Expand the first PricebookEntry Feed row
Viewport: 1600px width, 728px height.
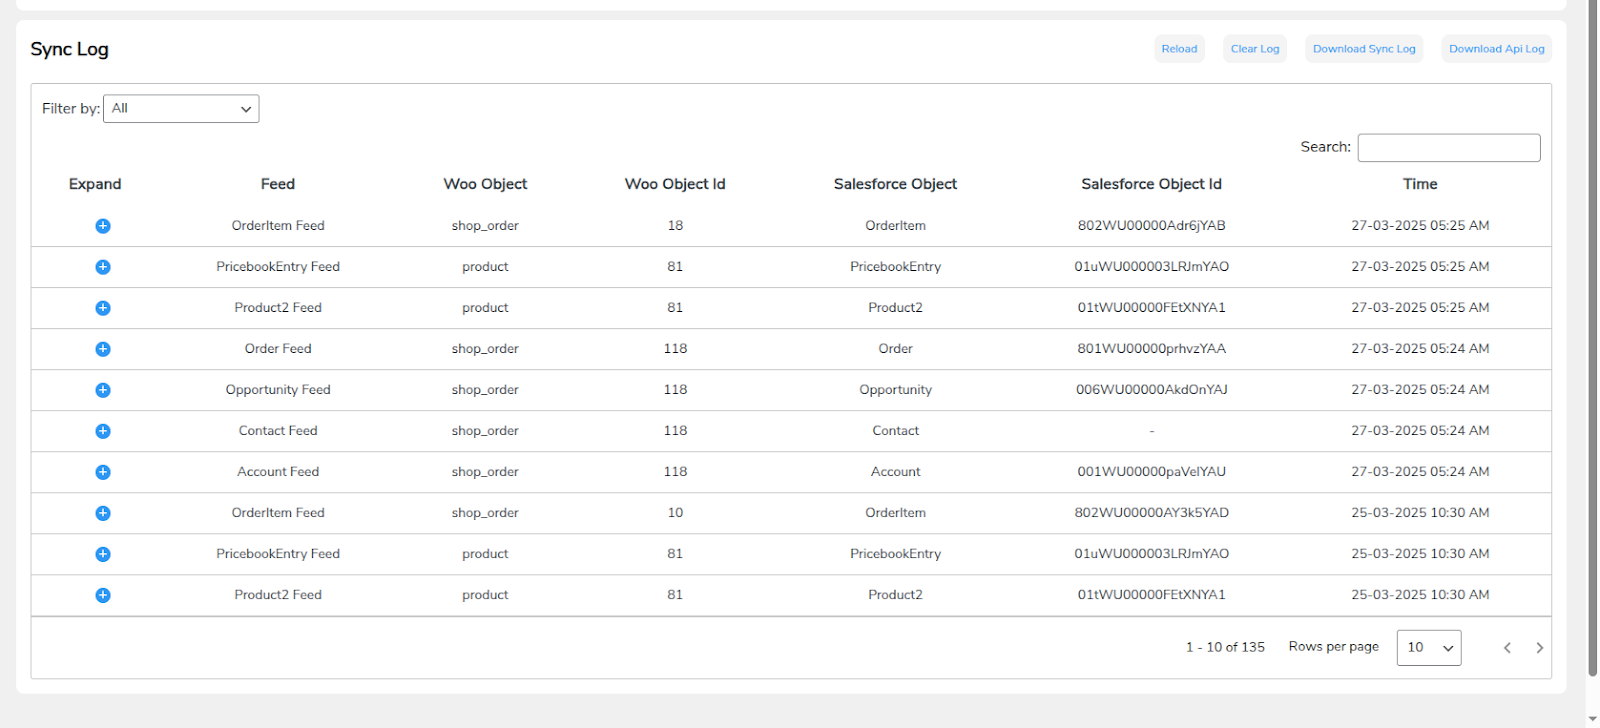(103, 267)
